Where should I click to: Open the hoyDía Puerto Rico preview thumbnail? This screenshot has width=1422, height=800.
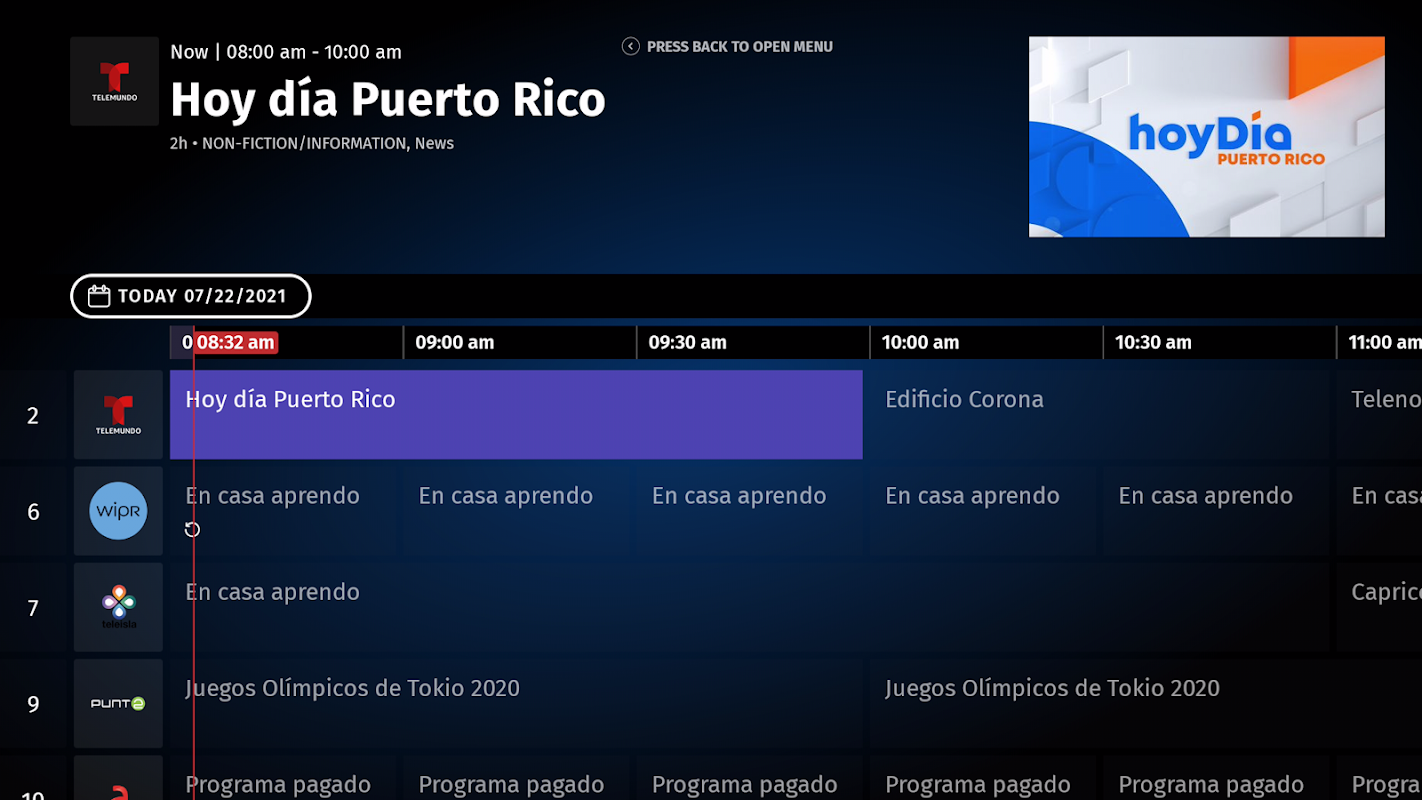point(1207,137)
